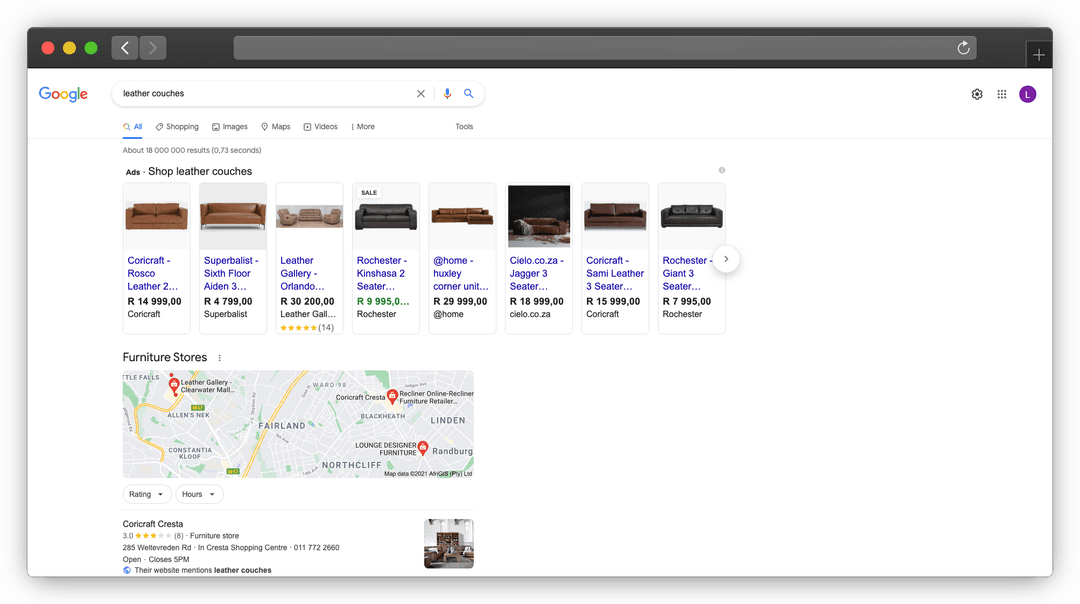
Task: Click the R 14 999,00 price
Action: pos(154,302)
